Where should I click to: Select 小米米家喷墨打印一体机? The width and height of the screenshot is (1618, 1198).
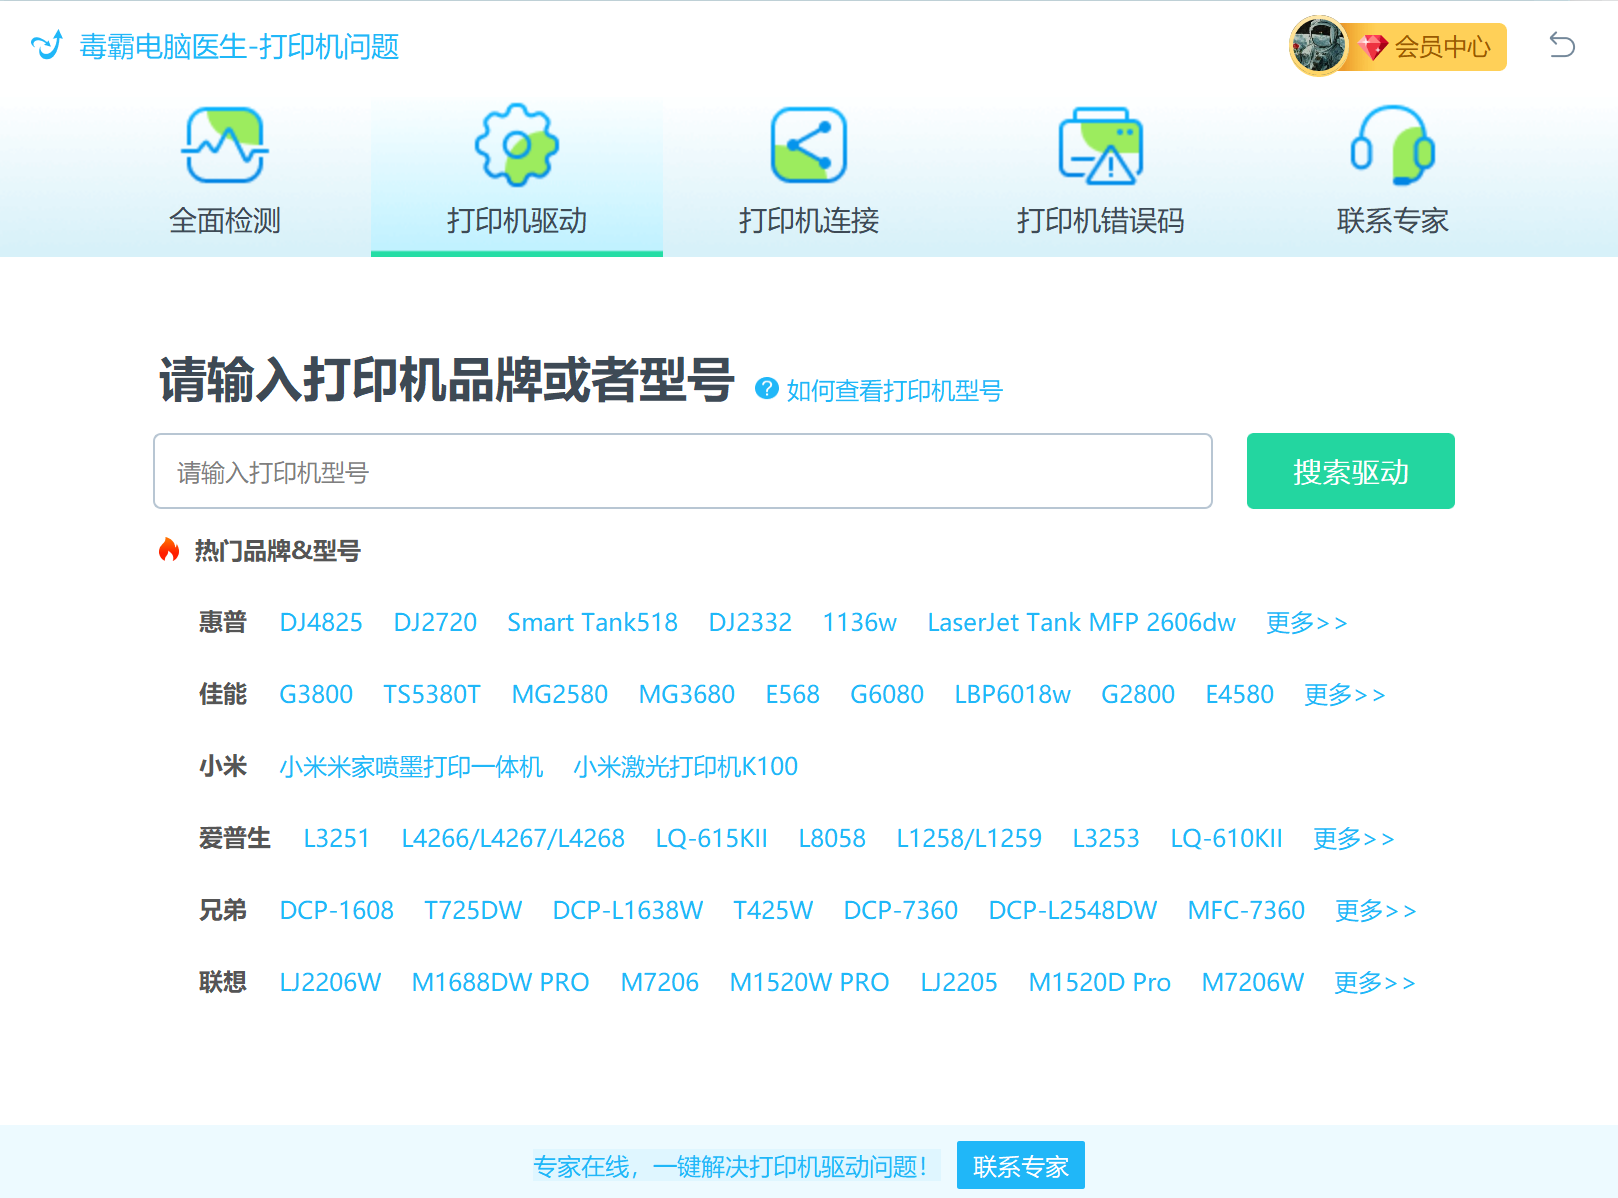click(x=411, y=766)
